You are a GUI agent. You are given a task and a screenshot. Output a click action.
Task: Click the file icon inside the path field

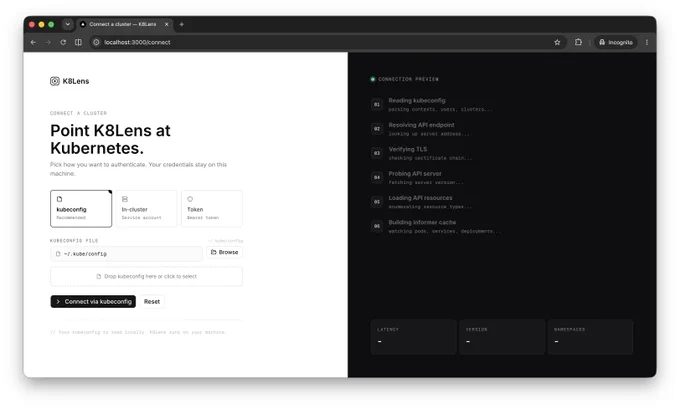coord(58,254)
